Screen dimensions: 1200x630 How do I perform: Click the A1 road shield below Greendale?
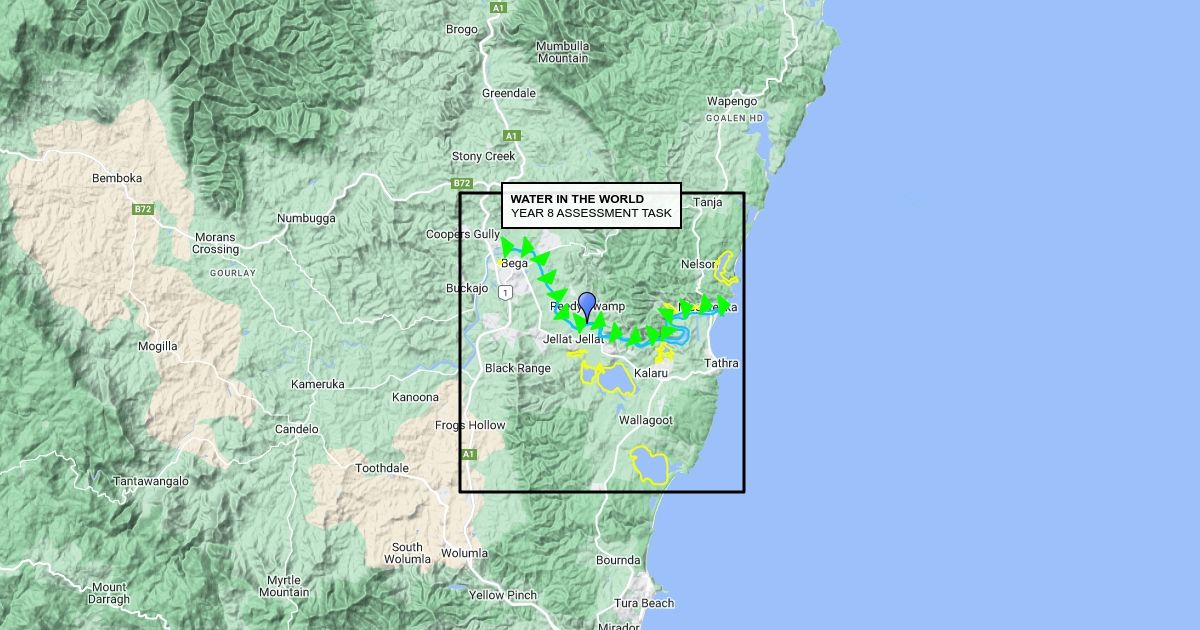[512, 135]
